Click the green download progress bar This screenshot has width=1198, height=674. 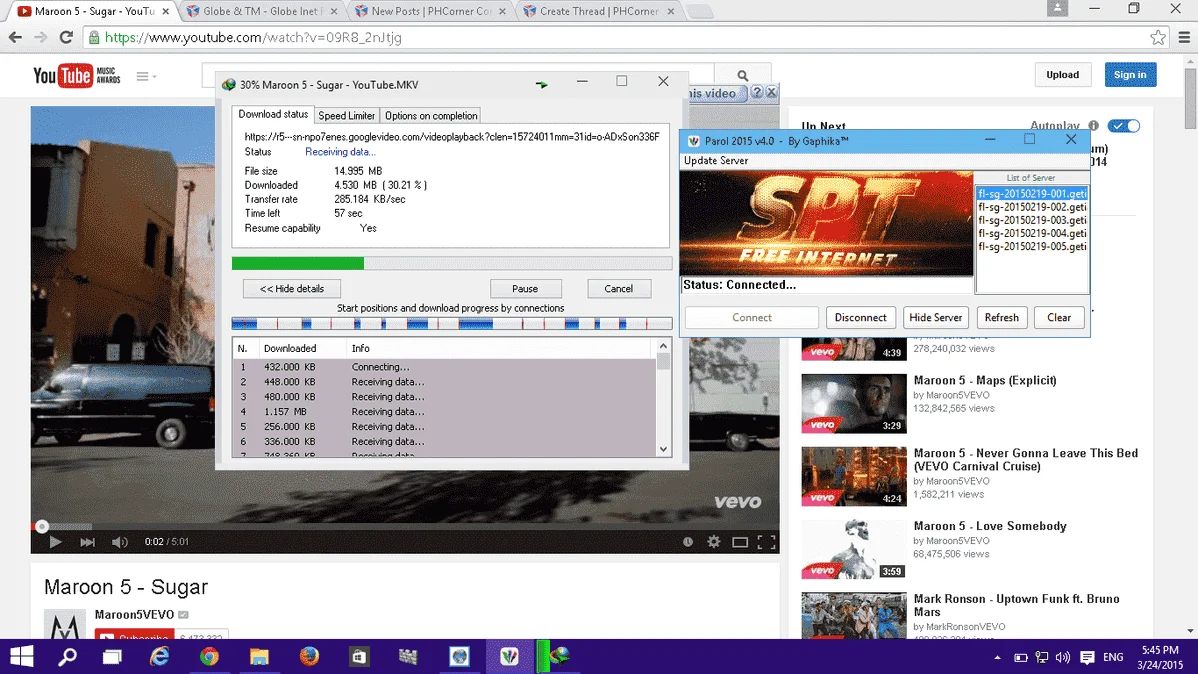pyautogui.click(x=452, y=263)
